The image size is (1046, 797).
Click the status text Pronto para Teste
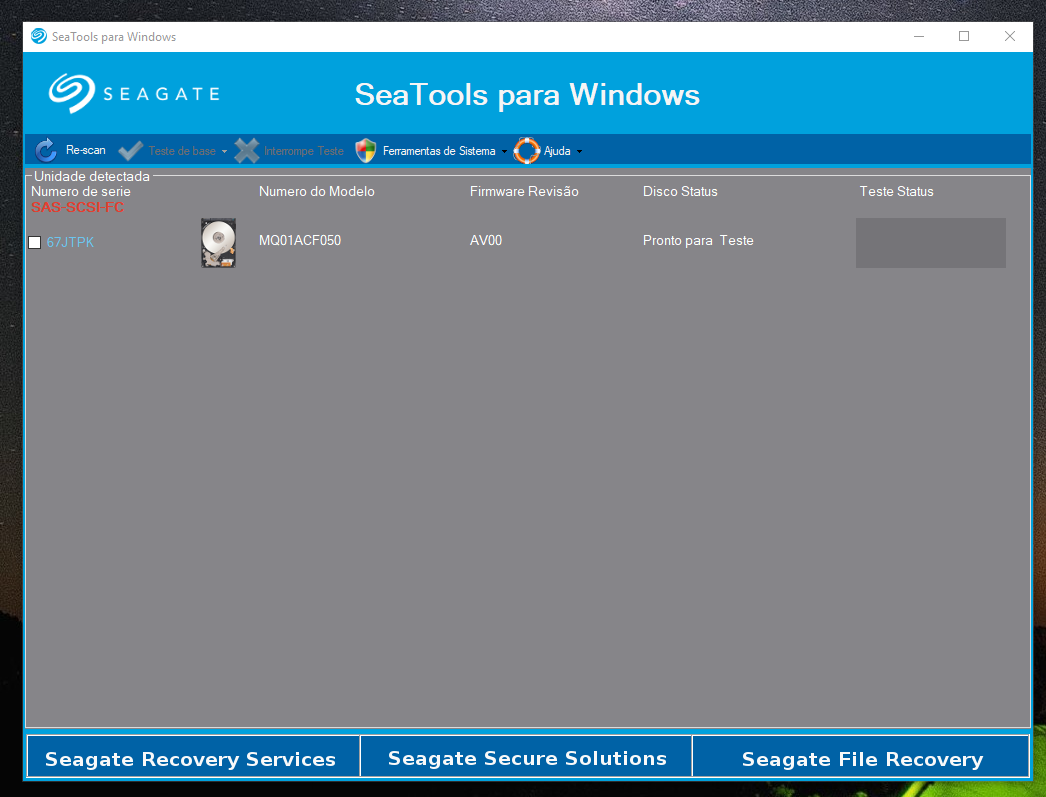click(x=698, y=240)
